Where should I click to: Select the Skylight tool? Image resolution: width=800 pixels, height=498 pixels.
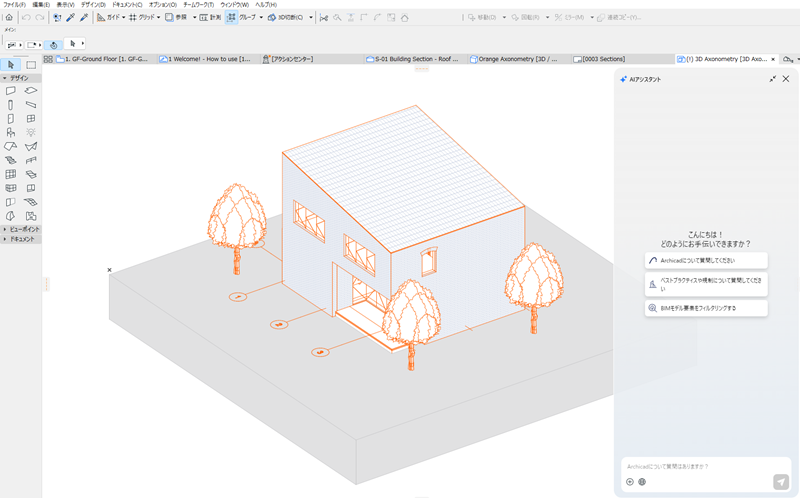click(31, 174)
